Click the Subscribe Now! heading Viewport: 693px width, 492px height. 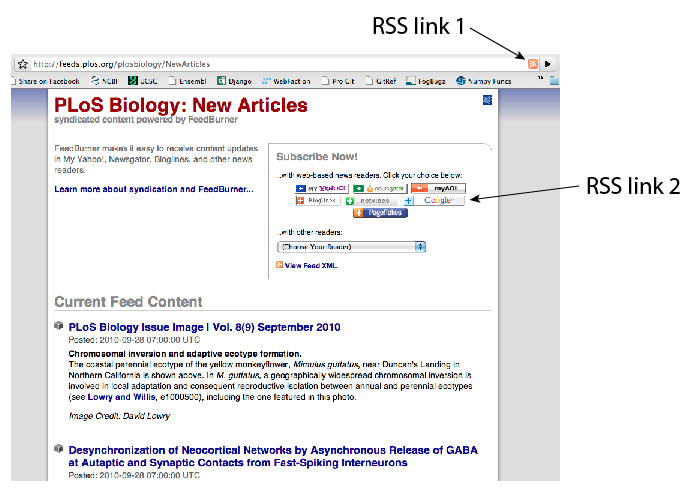317,156
